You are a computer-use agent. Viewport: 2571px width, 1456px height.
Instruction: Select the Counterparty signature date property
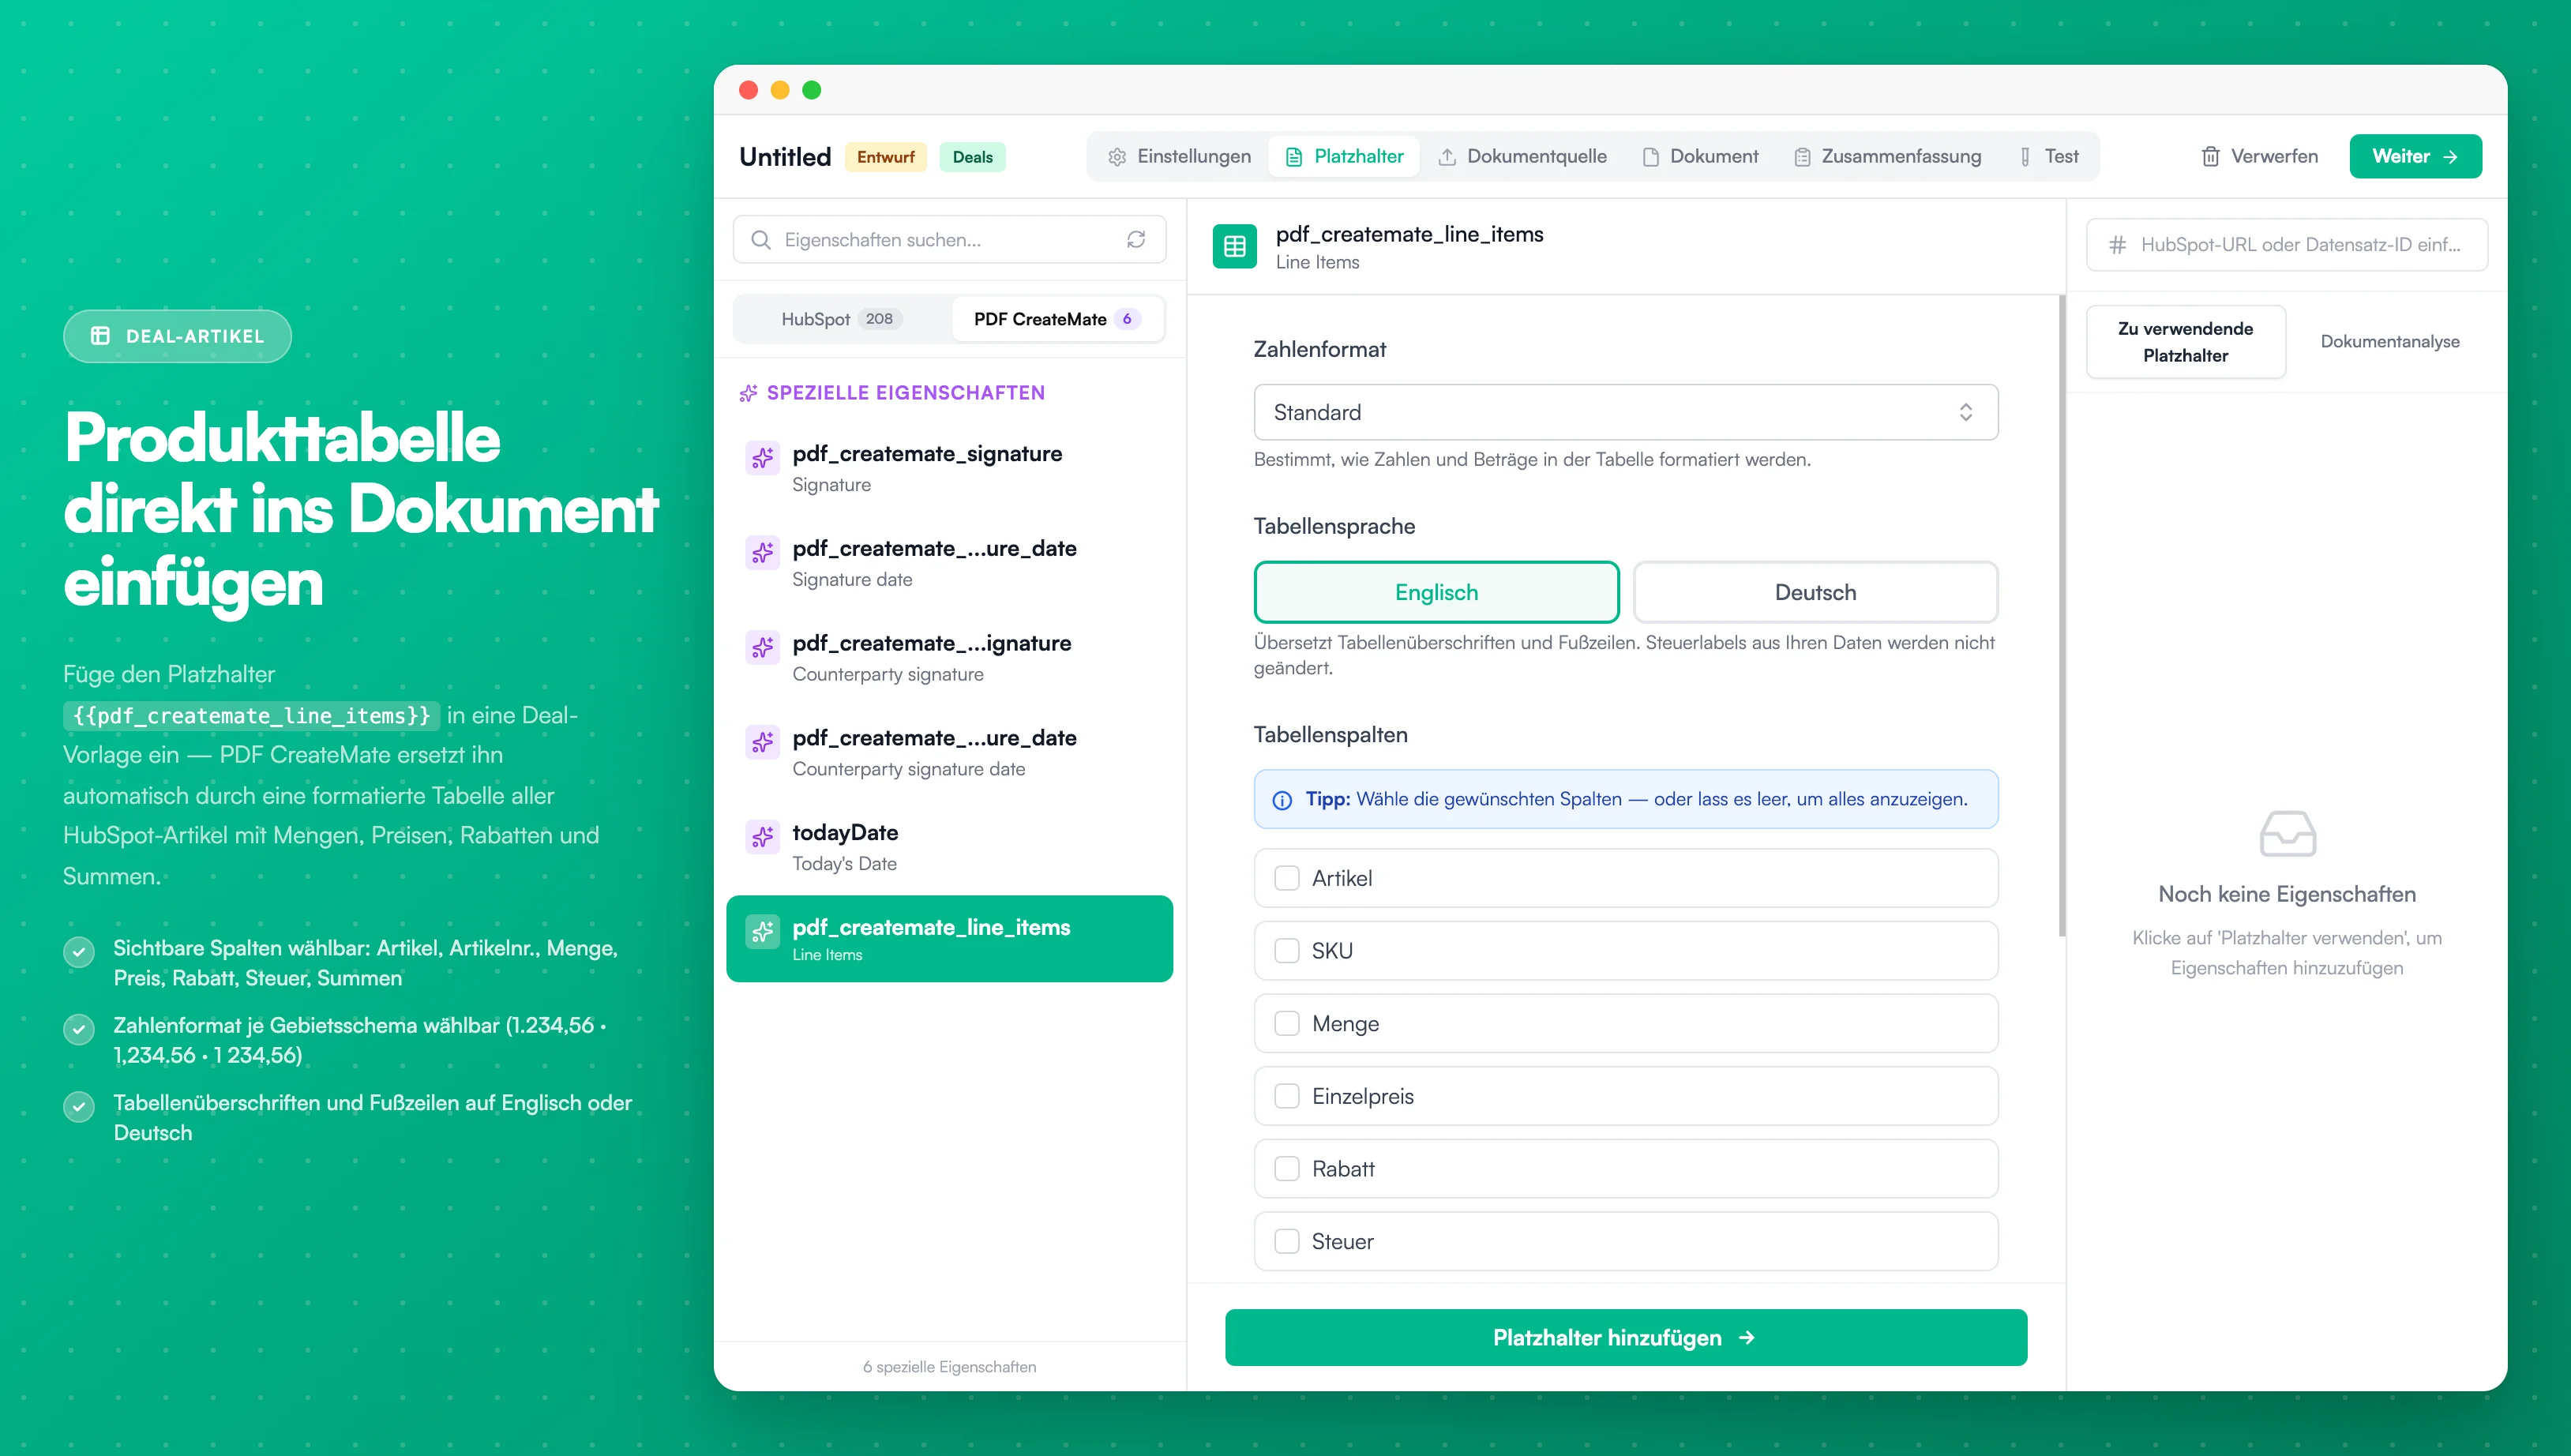pyautogui.click(x=949, y=752)
